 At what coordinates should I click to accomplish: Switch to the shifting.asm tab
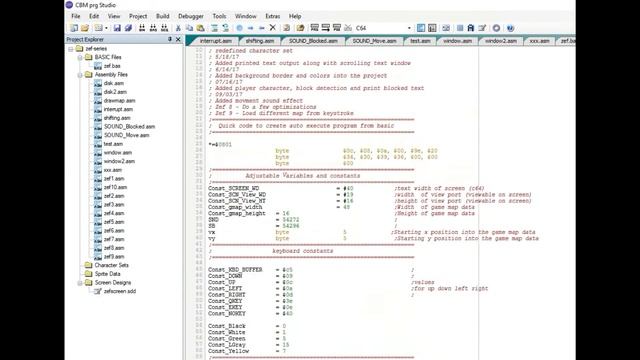pyautogui.click(x=260, y=41)
